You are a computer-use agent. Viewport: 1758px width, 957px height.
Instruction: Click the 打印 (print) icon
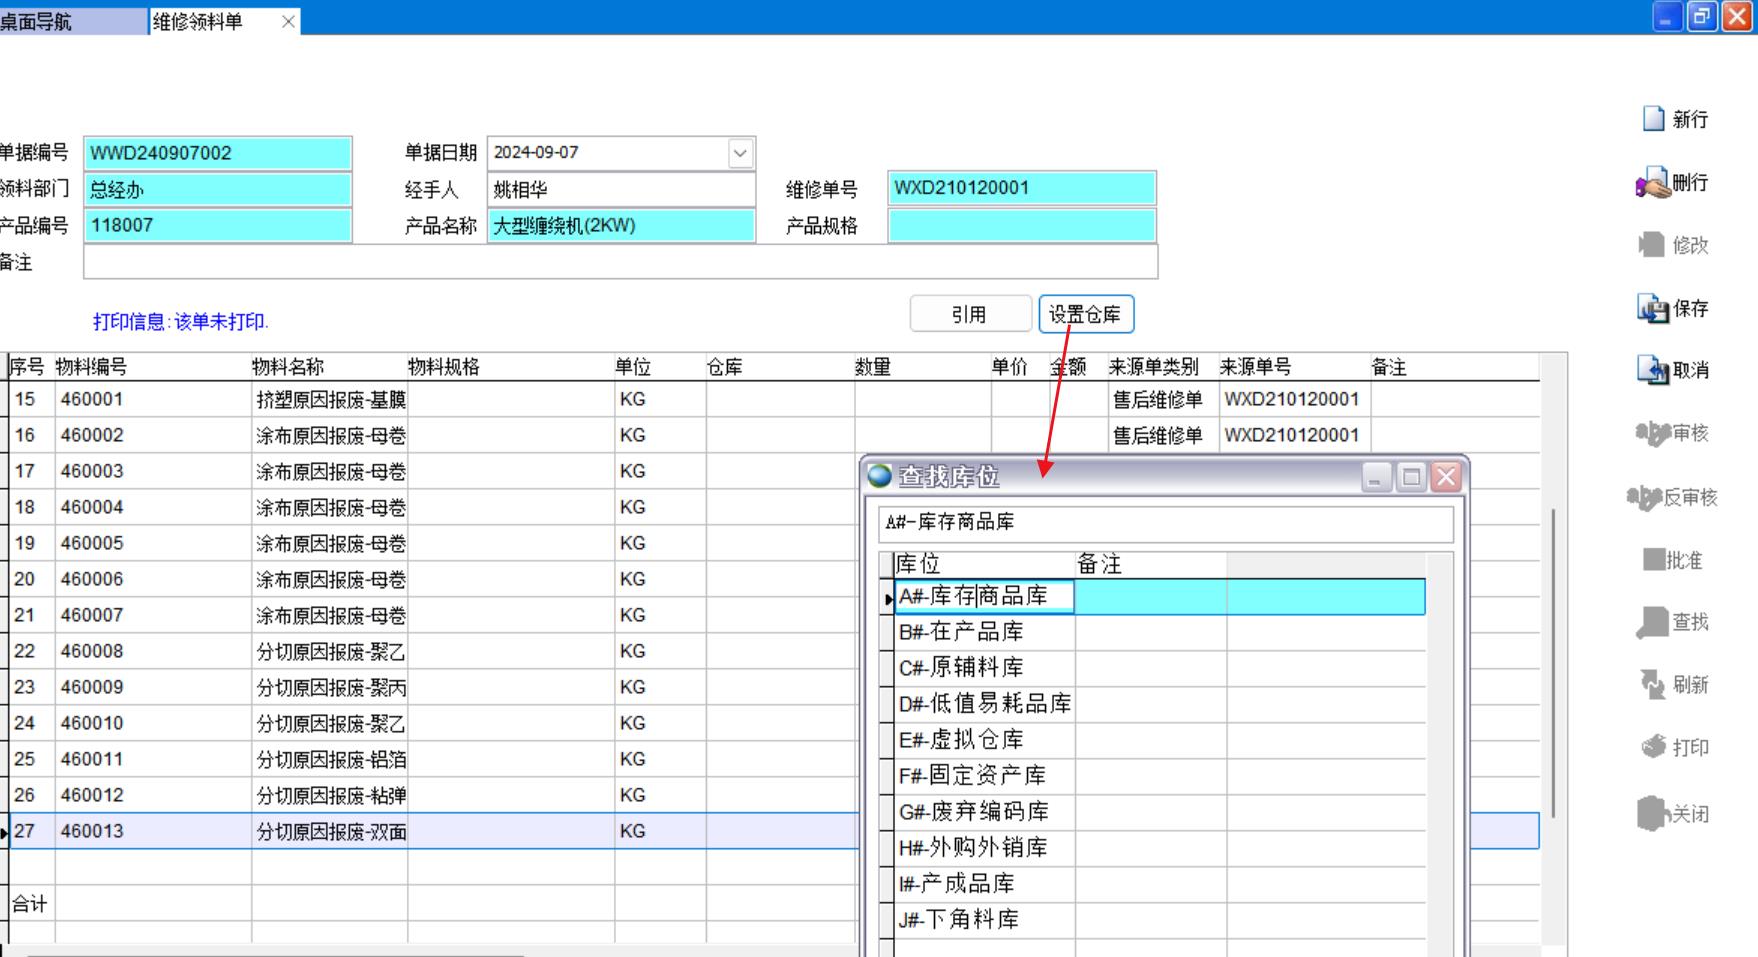1654,747
